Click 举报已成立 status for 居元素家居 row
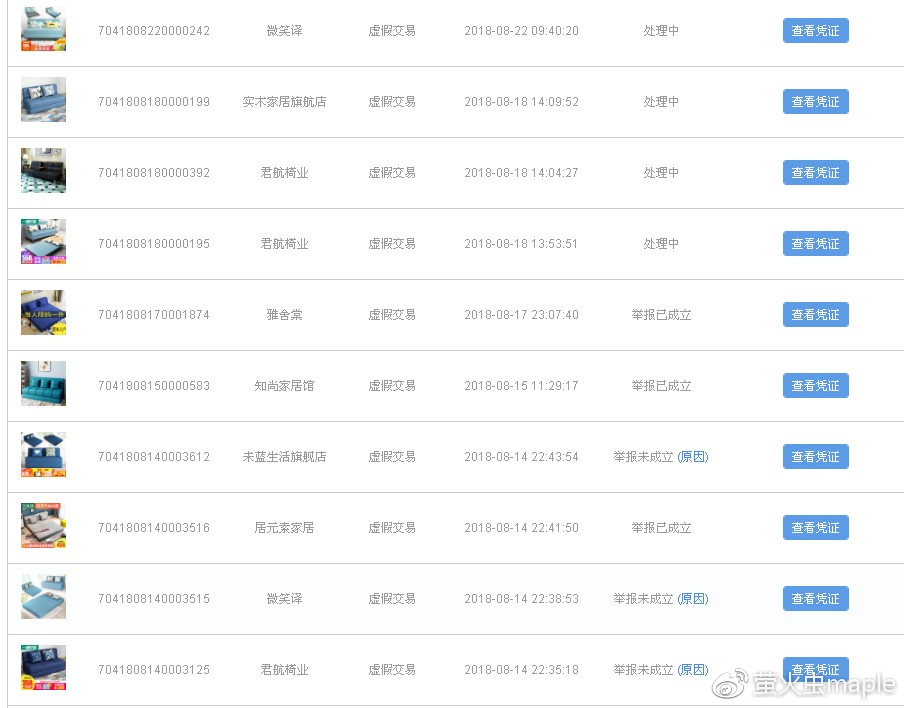 (661, 527)
